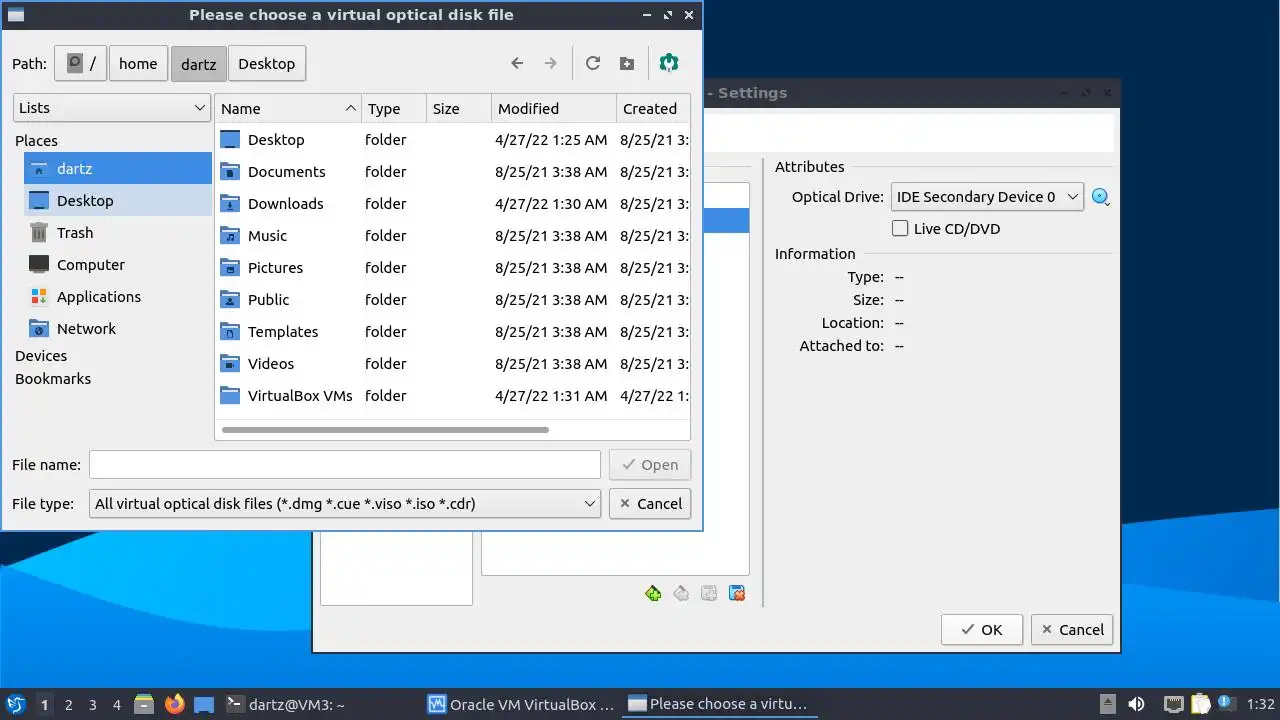The width and height of the screenshot is (1280, 720).
Task: Switch to workspace 2 in taskbar pager
Action: pyautogui.click(x=68, y=705)
